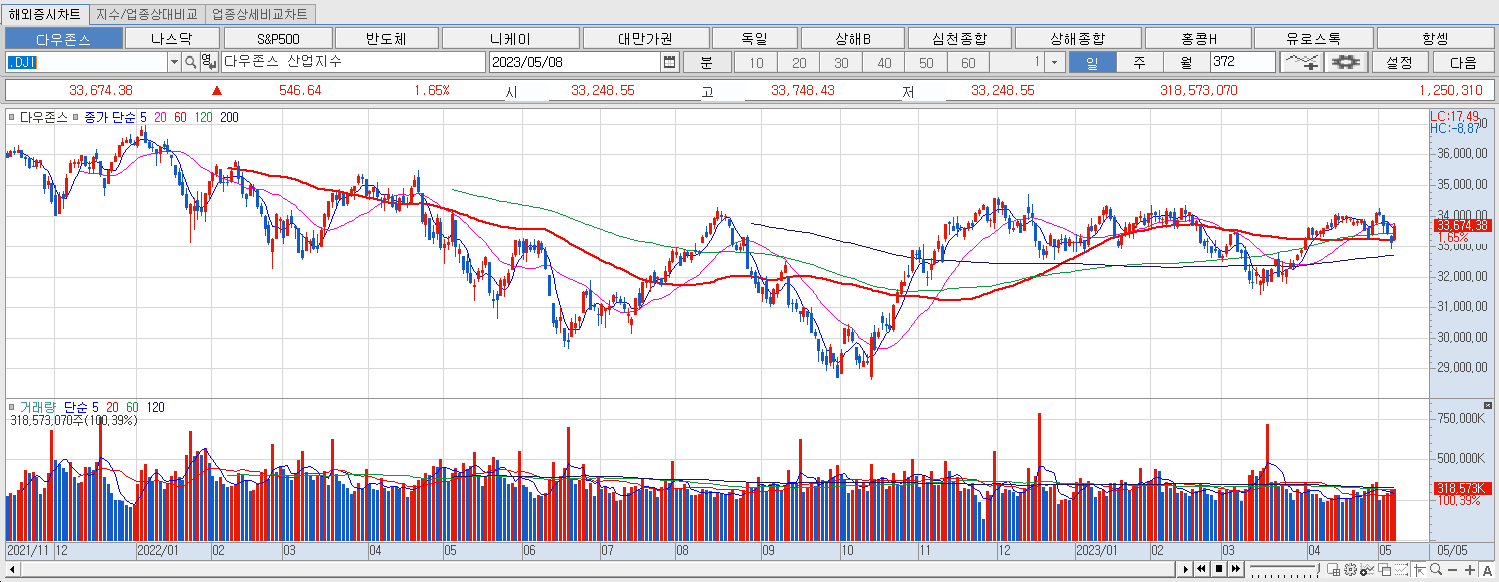The image size is (1499, 582).
Task: Switch to the 지수/업종상대비교 tab
Action: coord(145,14)
